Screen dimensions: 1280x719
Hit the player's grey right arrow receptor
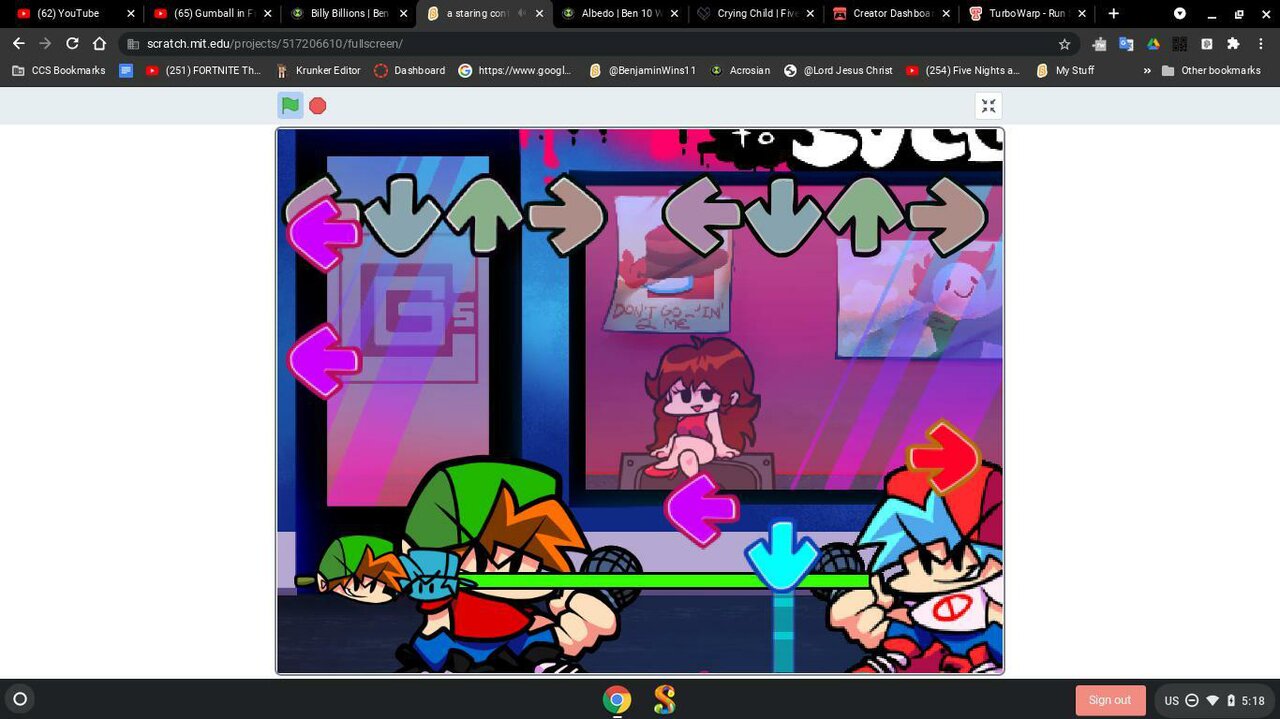(947, 214)
